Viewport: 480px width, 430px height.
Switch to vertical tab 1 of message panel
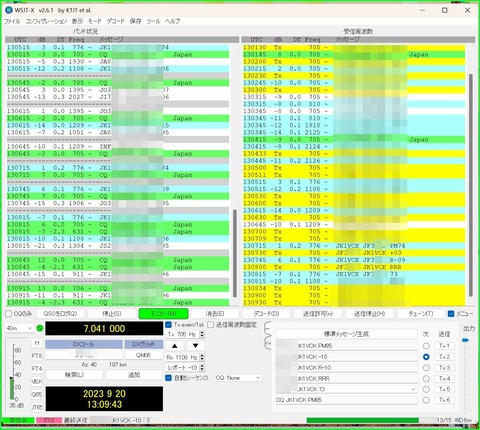pyautogui.click(x=268, y=329)
